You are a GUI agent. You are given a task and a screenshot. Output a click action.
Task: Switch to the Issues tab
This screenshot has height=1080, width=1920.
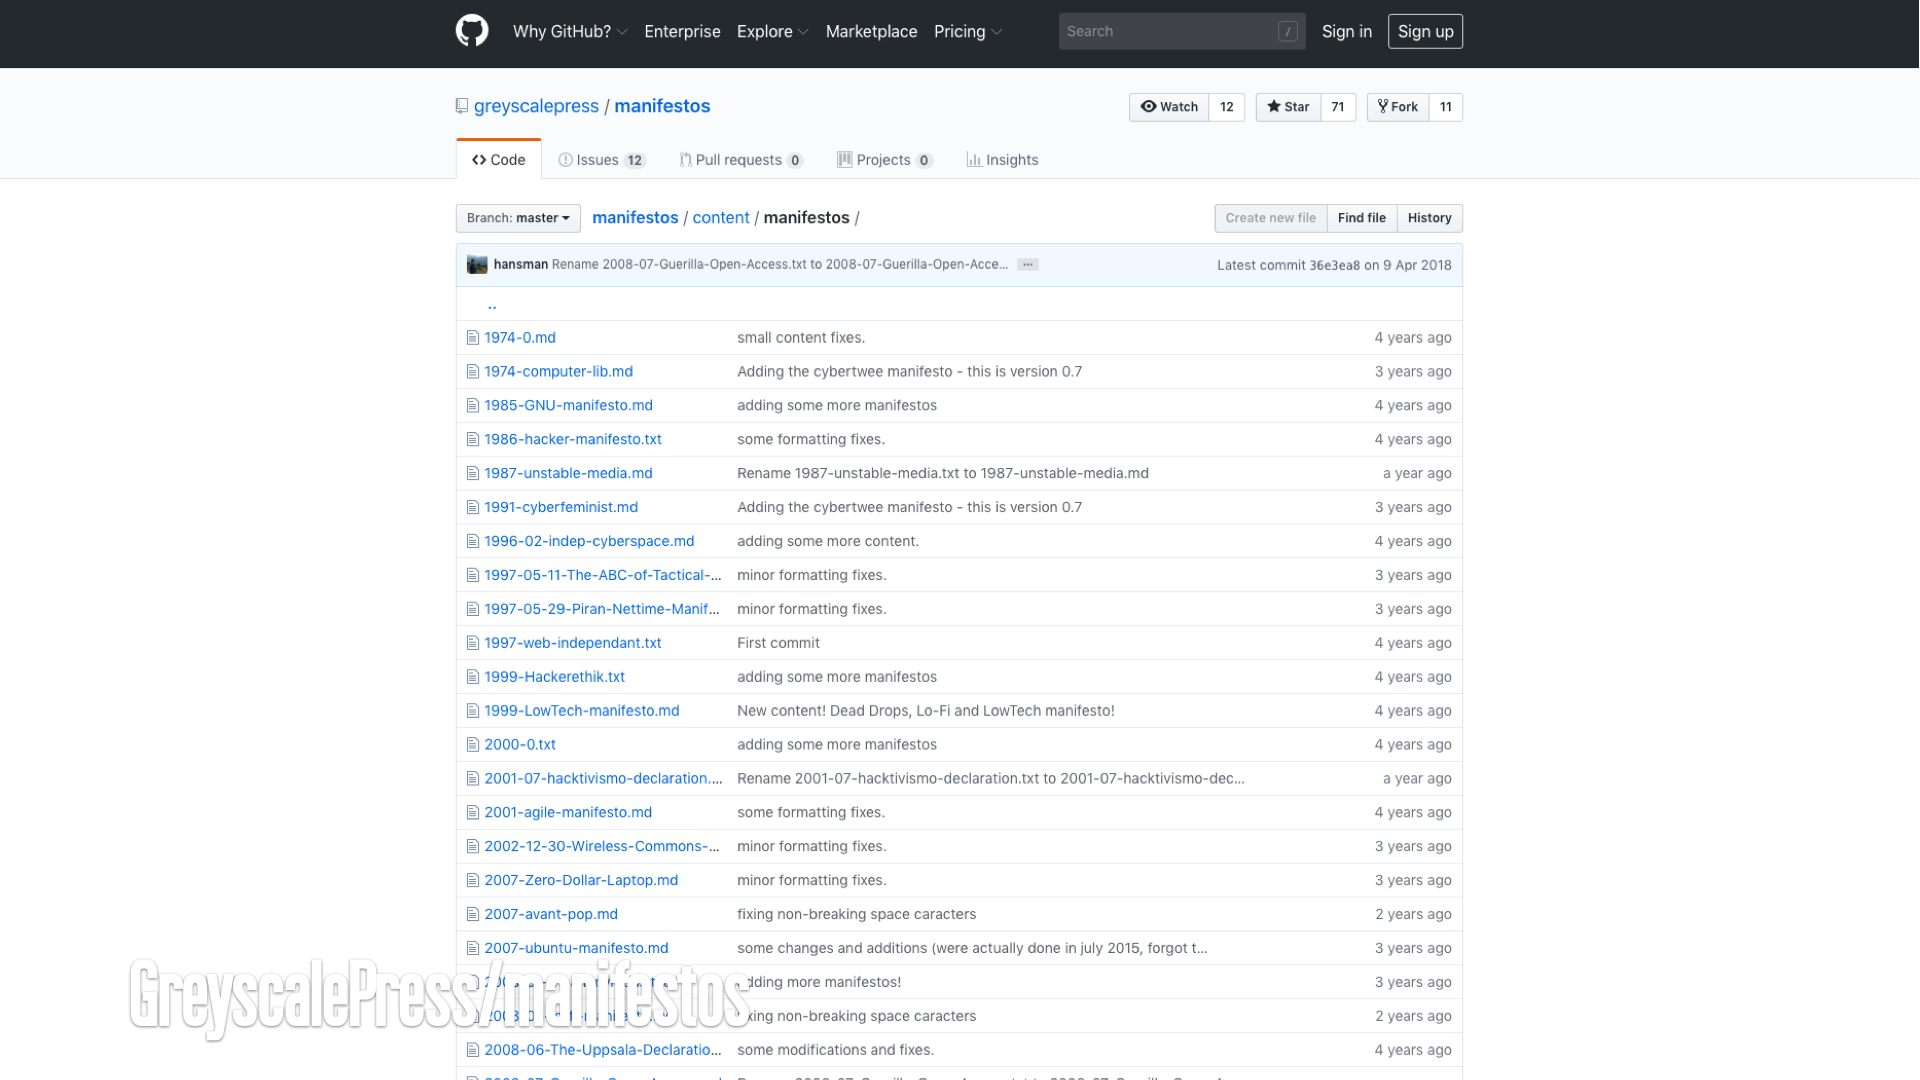[x=602, y=160]
